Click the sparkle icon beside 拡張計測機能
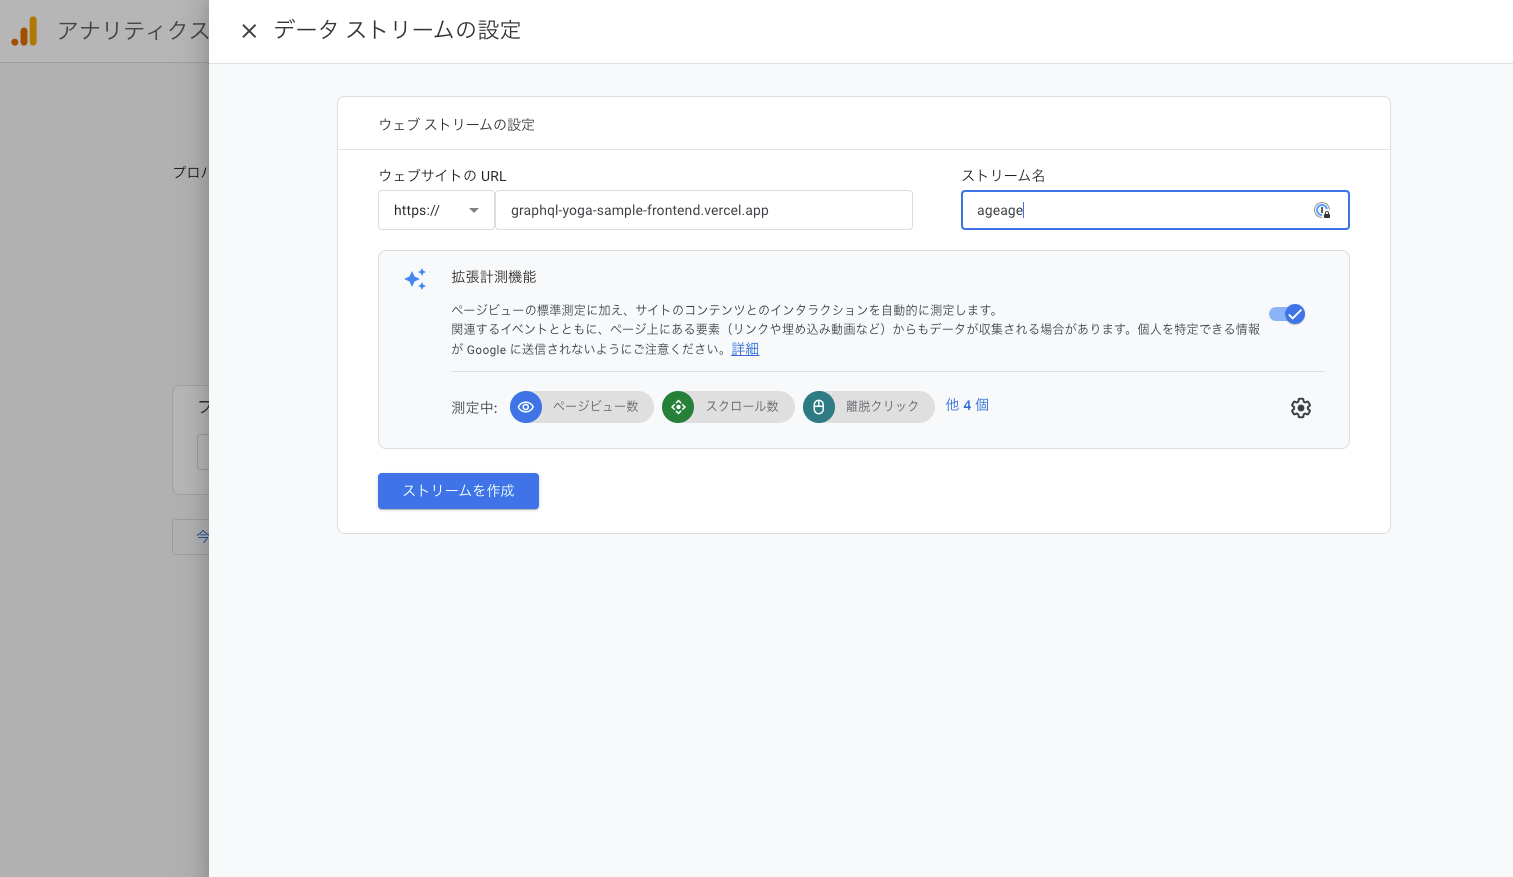The height and width of the screenshot is (877, 1513). (415, 280)
